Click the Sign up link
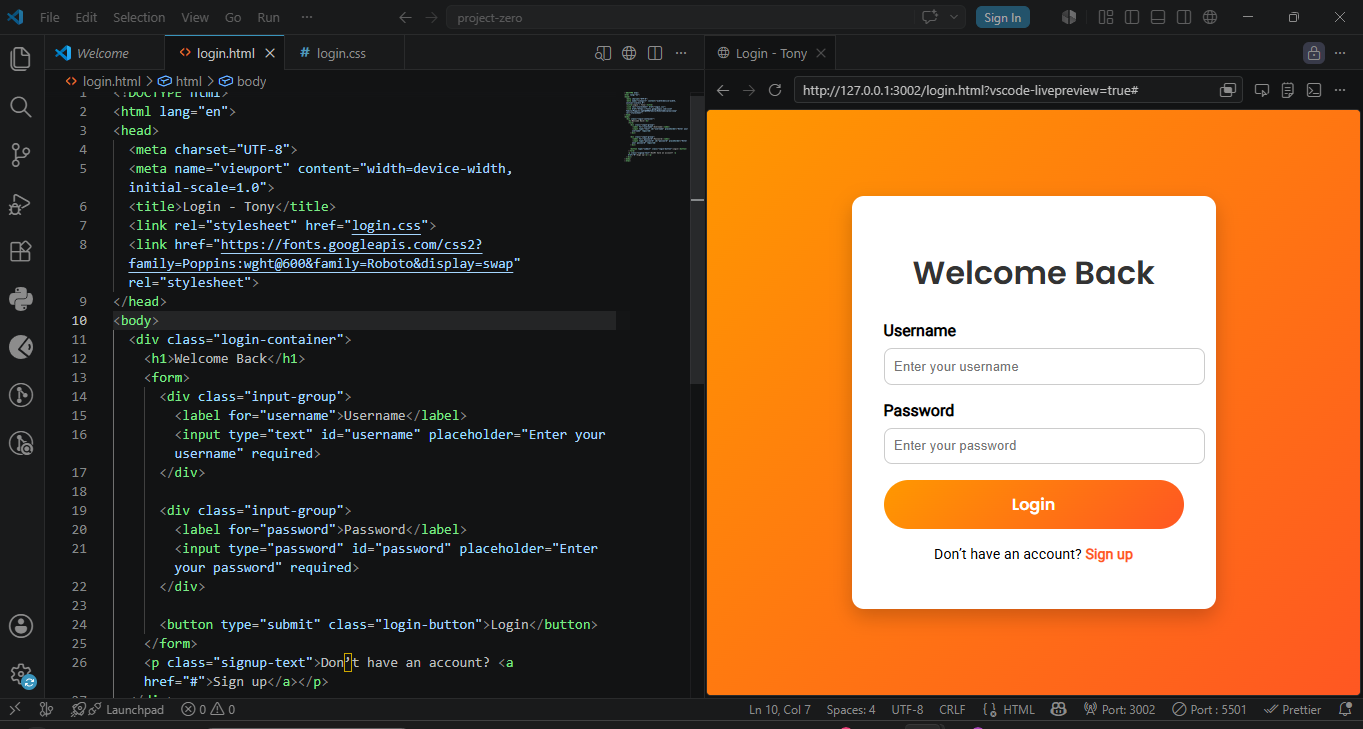Image resolution: width=1363 pixels, height=729 pixels. click(1109, 554)
